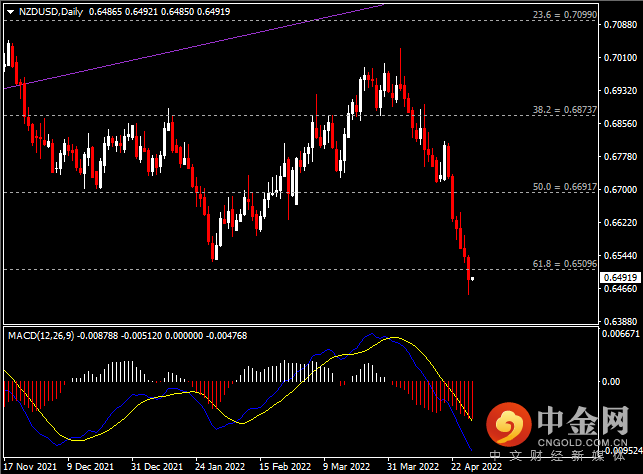643x474 pixels.
Task: Click the 22 Apr 2022 date marker
Action: 477,467
